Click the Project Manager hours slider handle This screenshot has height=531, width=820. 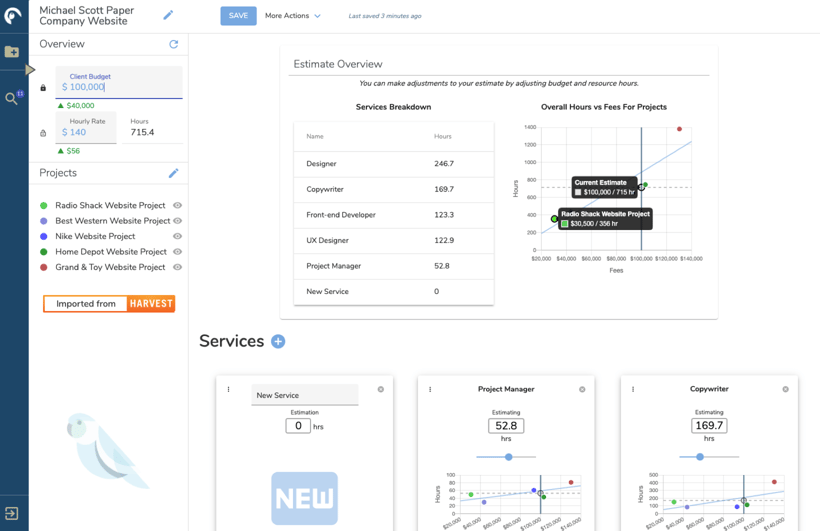[x=509, y=457]
